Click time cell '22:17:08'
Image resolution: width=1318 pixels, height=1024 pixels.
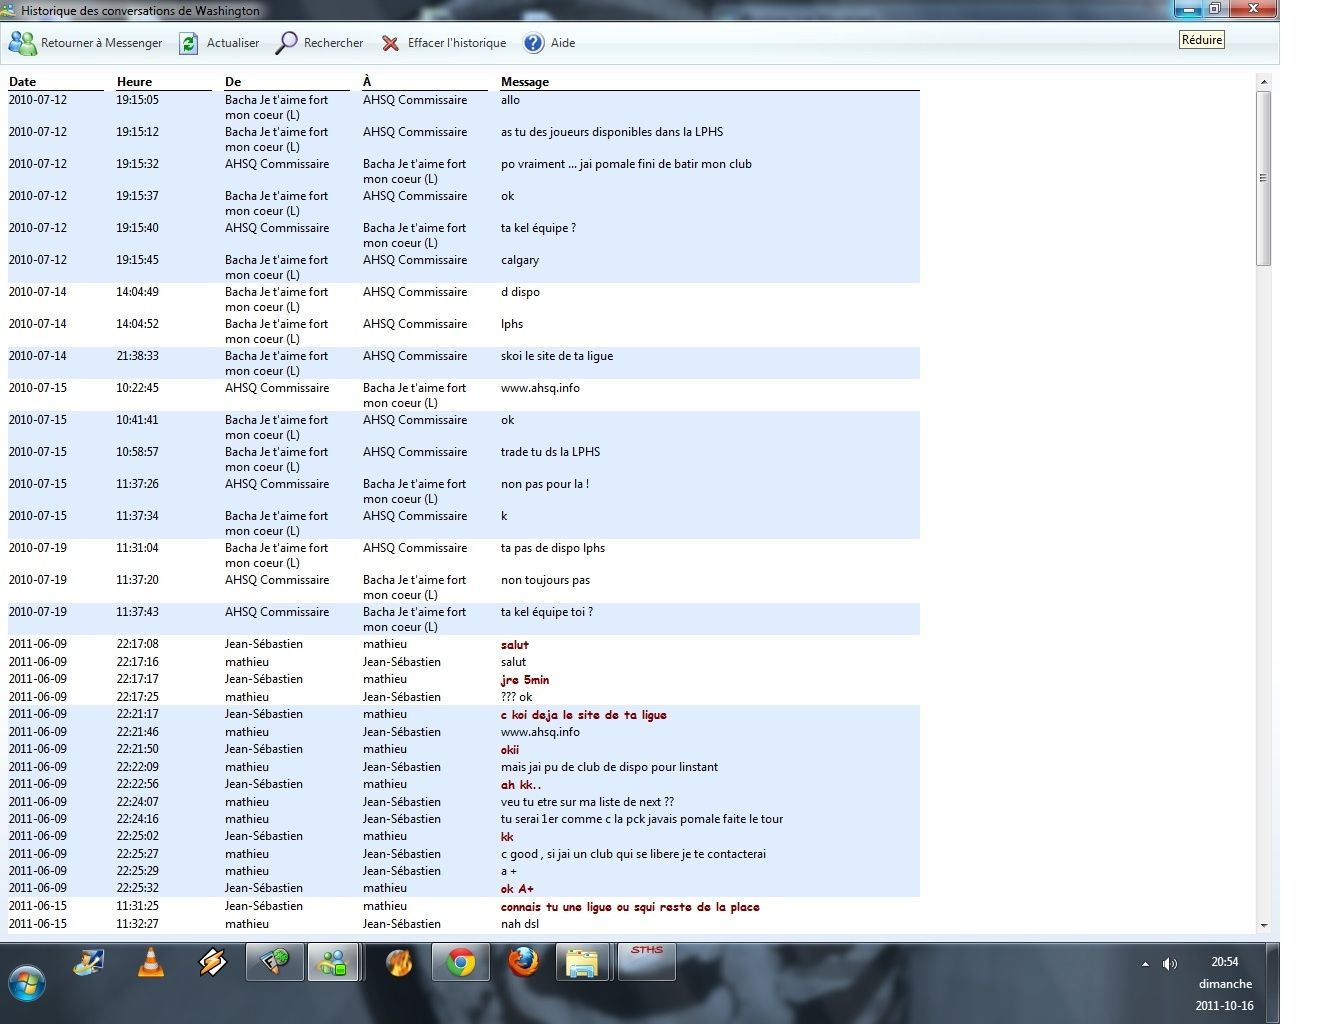(x=137, y=645)
